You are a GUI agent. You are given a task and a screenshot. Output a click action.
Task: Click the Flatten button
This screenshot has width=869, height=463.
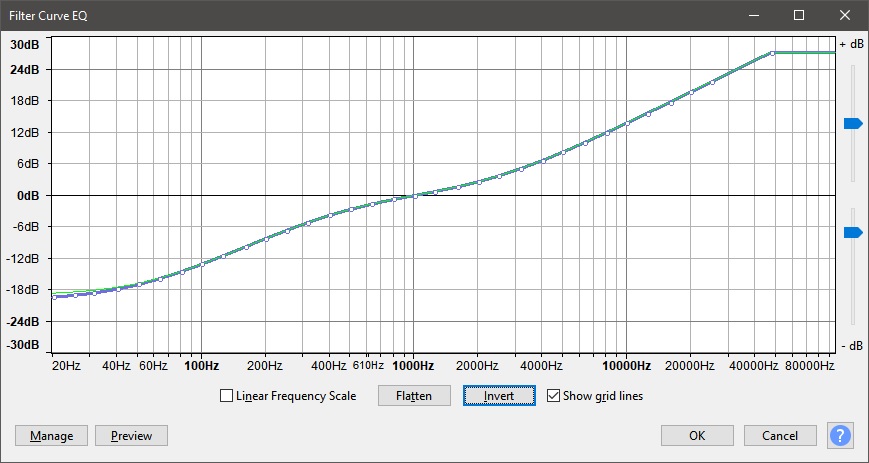(414, 396)
